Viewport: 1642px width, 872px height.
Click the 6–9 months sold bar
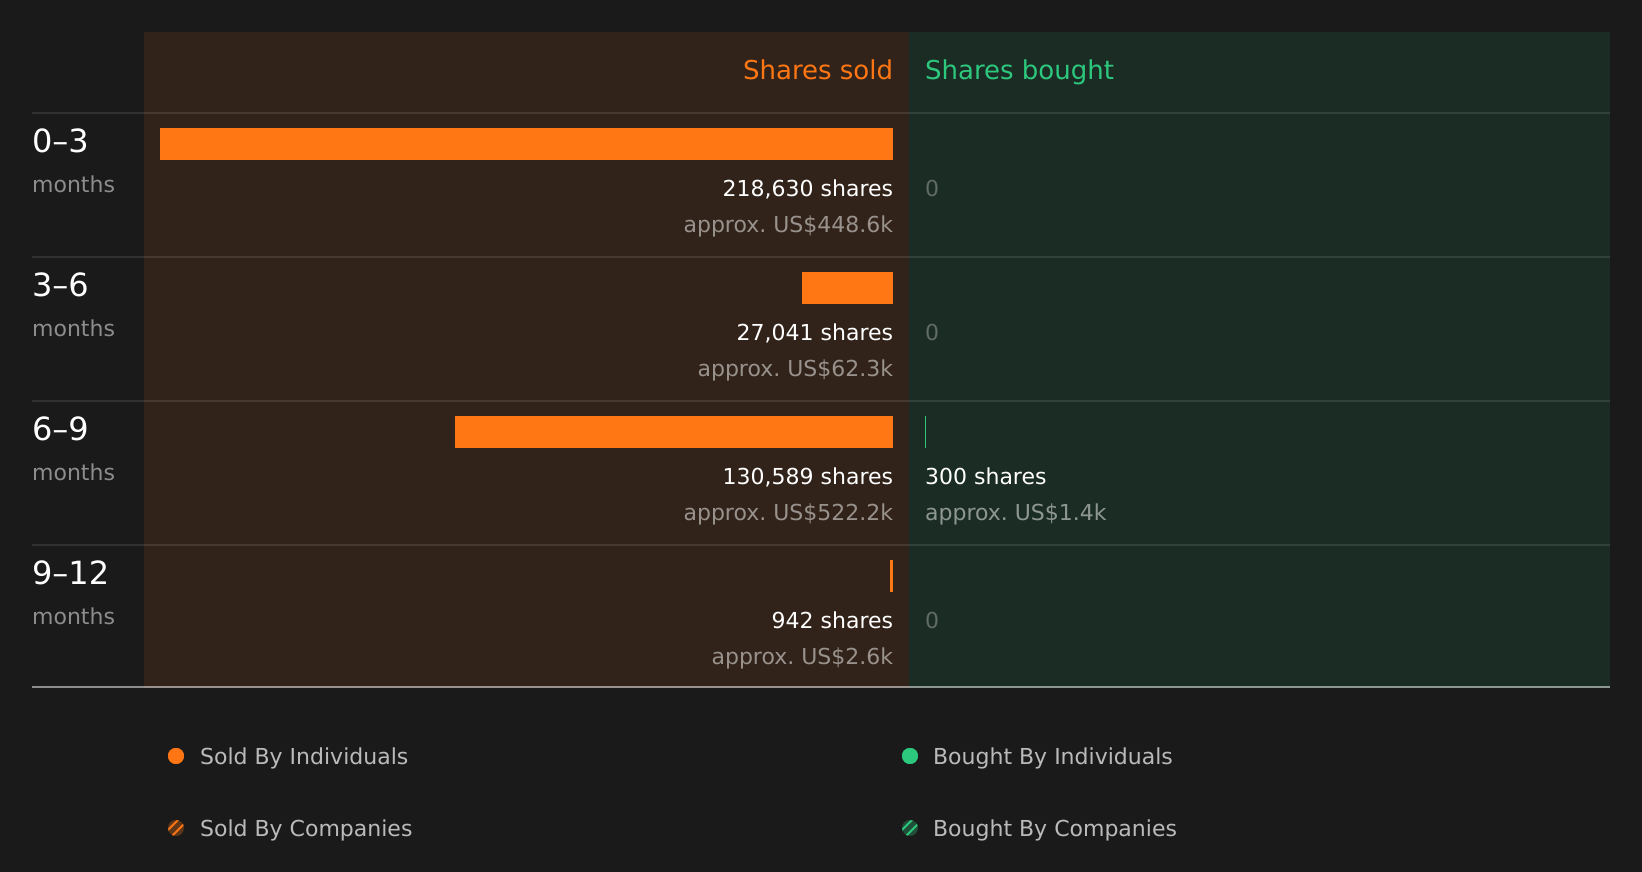pyautogui.click(x=674, y=432)
